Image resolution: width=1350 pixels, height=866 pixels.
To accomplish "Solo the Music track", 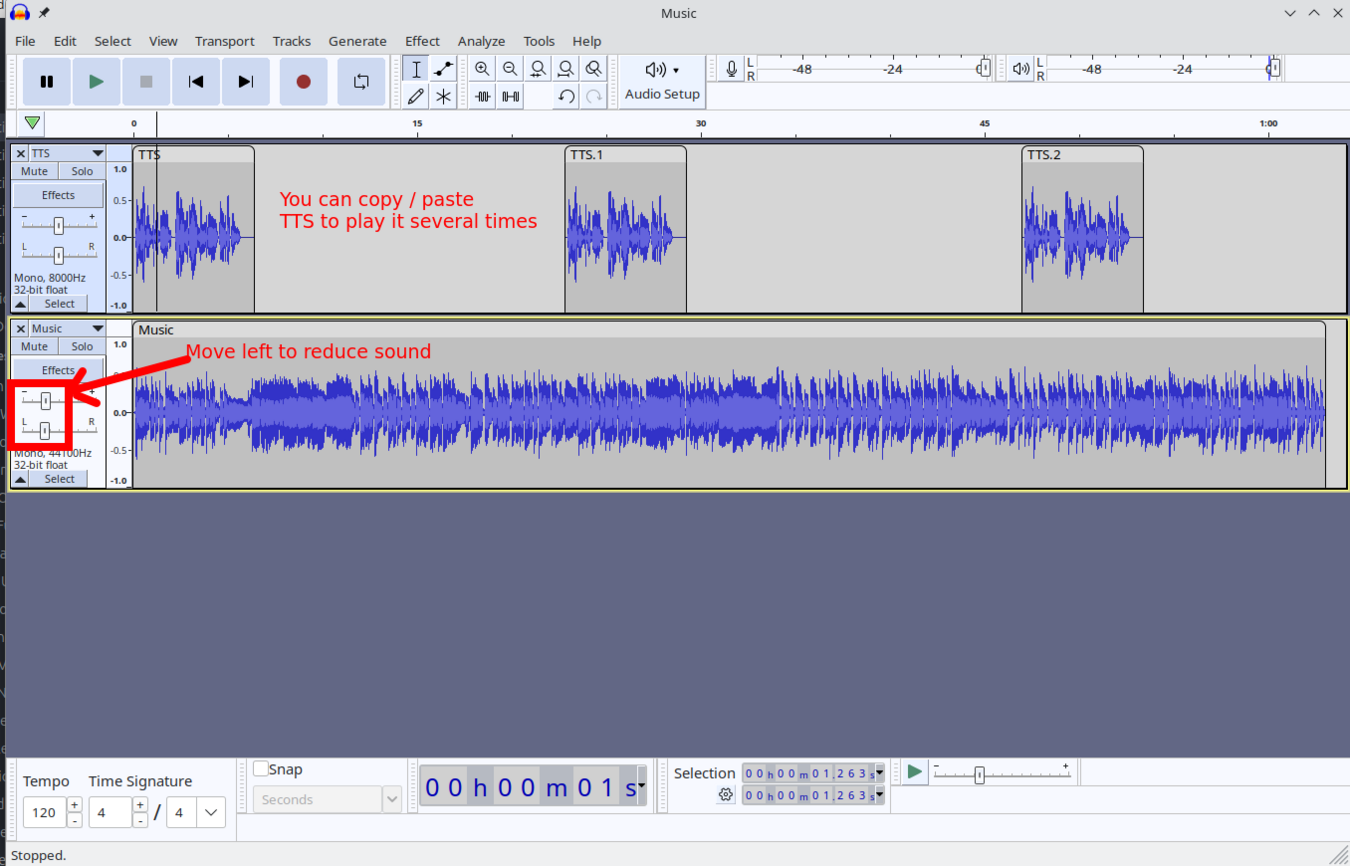I will tap(82, 346).
